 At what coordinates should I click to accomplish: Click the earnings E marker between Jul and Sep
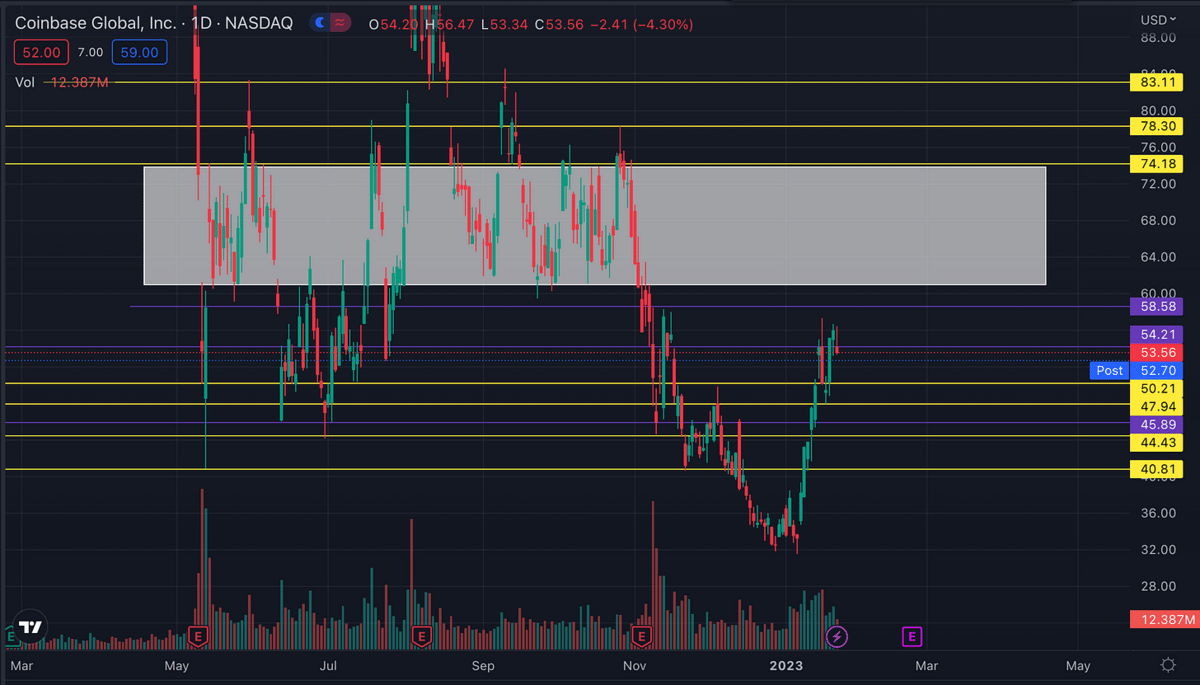pos(421,635)
